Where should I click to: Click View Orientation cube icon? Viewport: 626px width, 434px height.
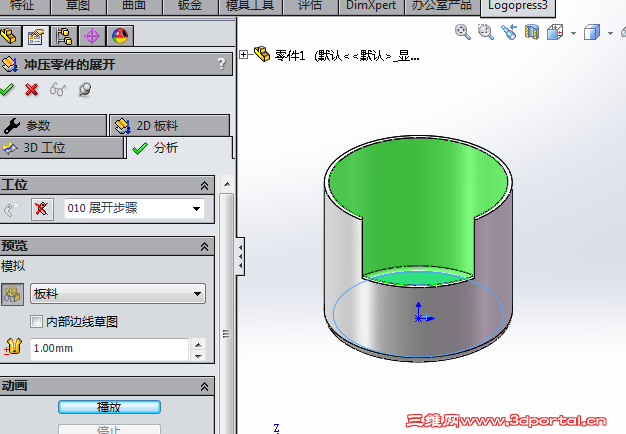555,32
